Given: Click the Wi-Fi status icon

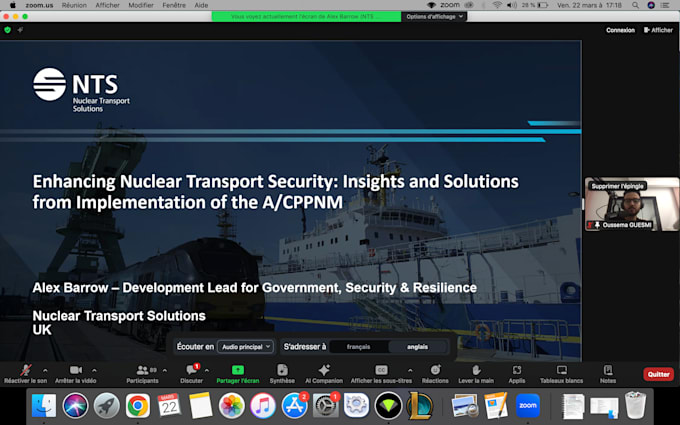Looking at the screenshot, I should click(497, 5).
